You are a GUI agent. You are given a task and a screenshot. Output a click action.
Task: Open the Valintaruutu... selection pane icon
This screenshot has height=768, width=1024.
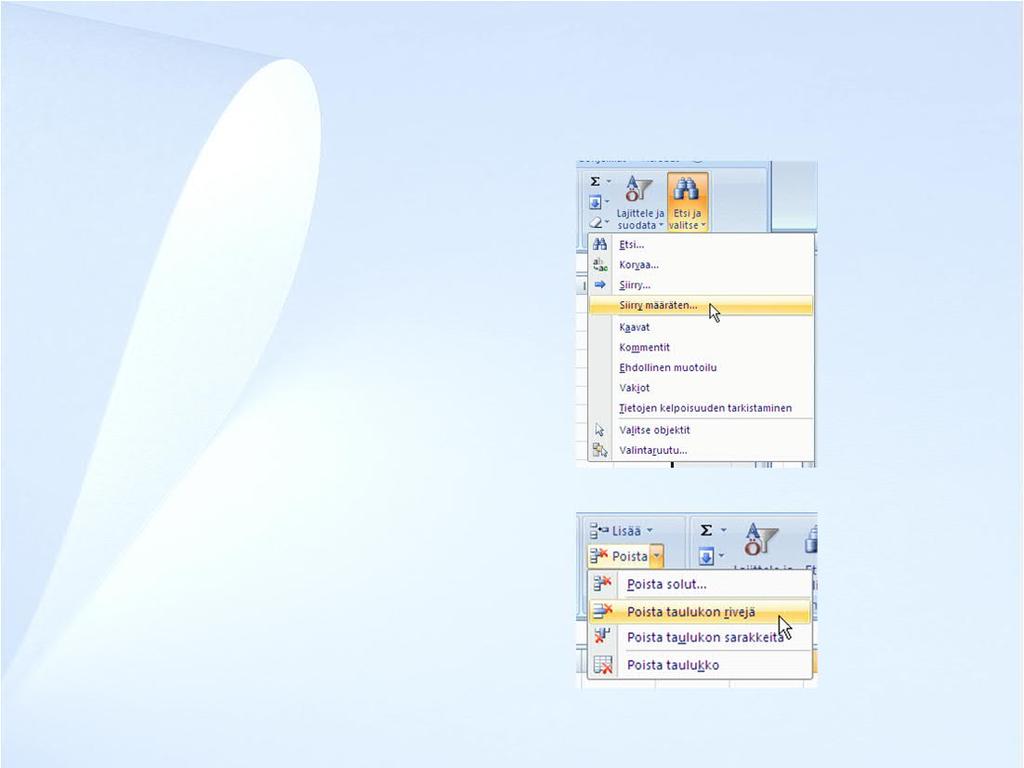[x=600, y=450]
